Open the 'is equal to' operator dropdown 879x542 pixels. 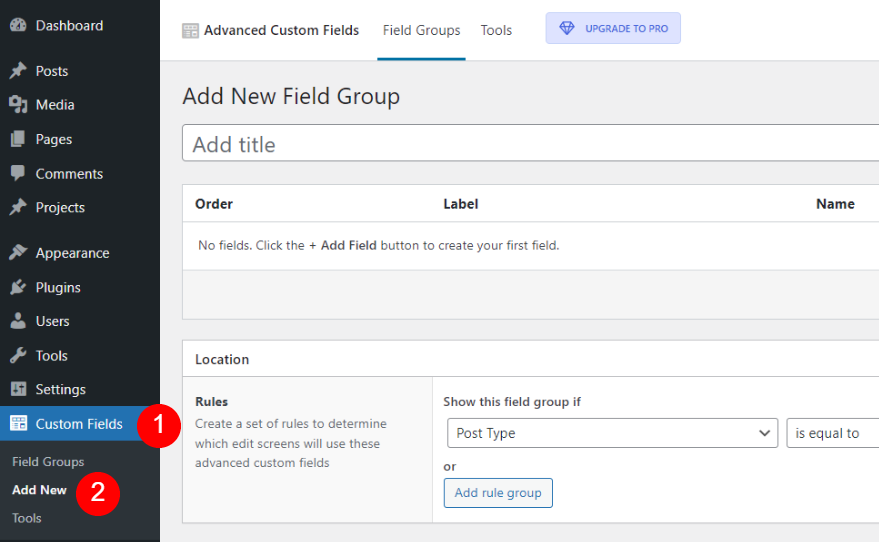pos(832,433)
